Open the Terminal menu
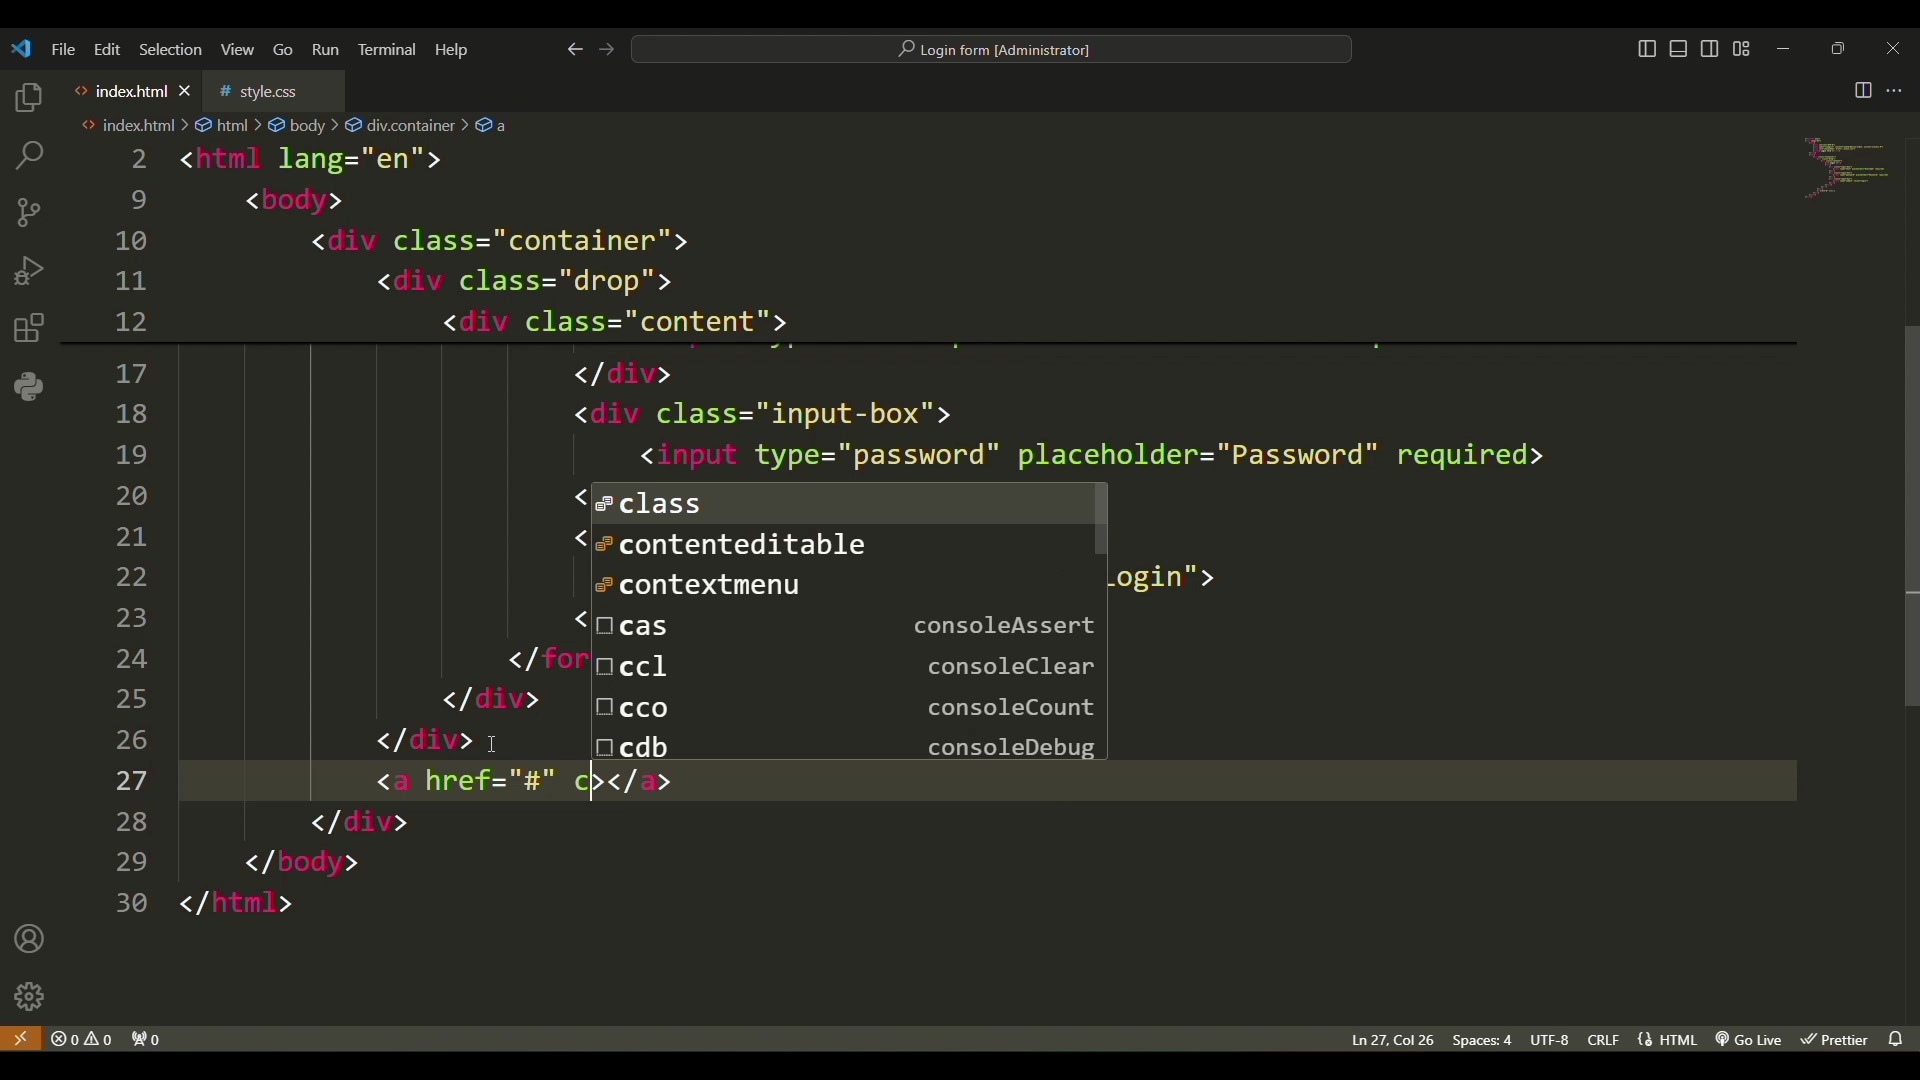1920x1080 pixels. click(387, 50)
